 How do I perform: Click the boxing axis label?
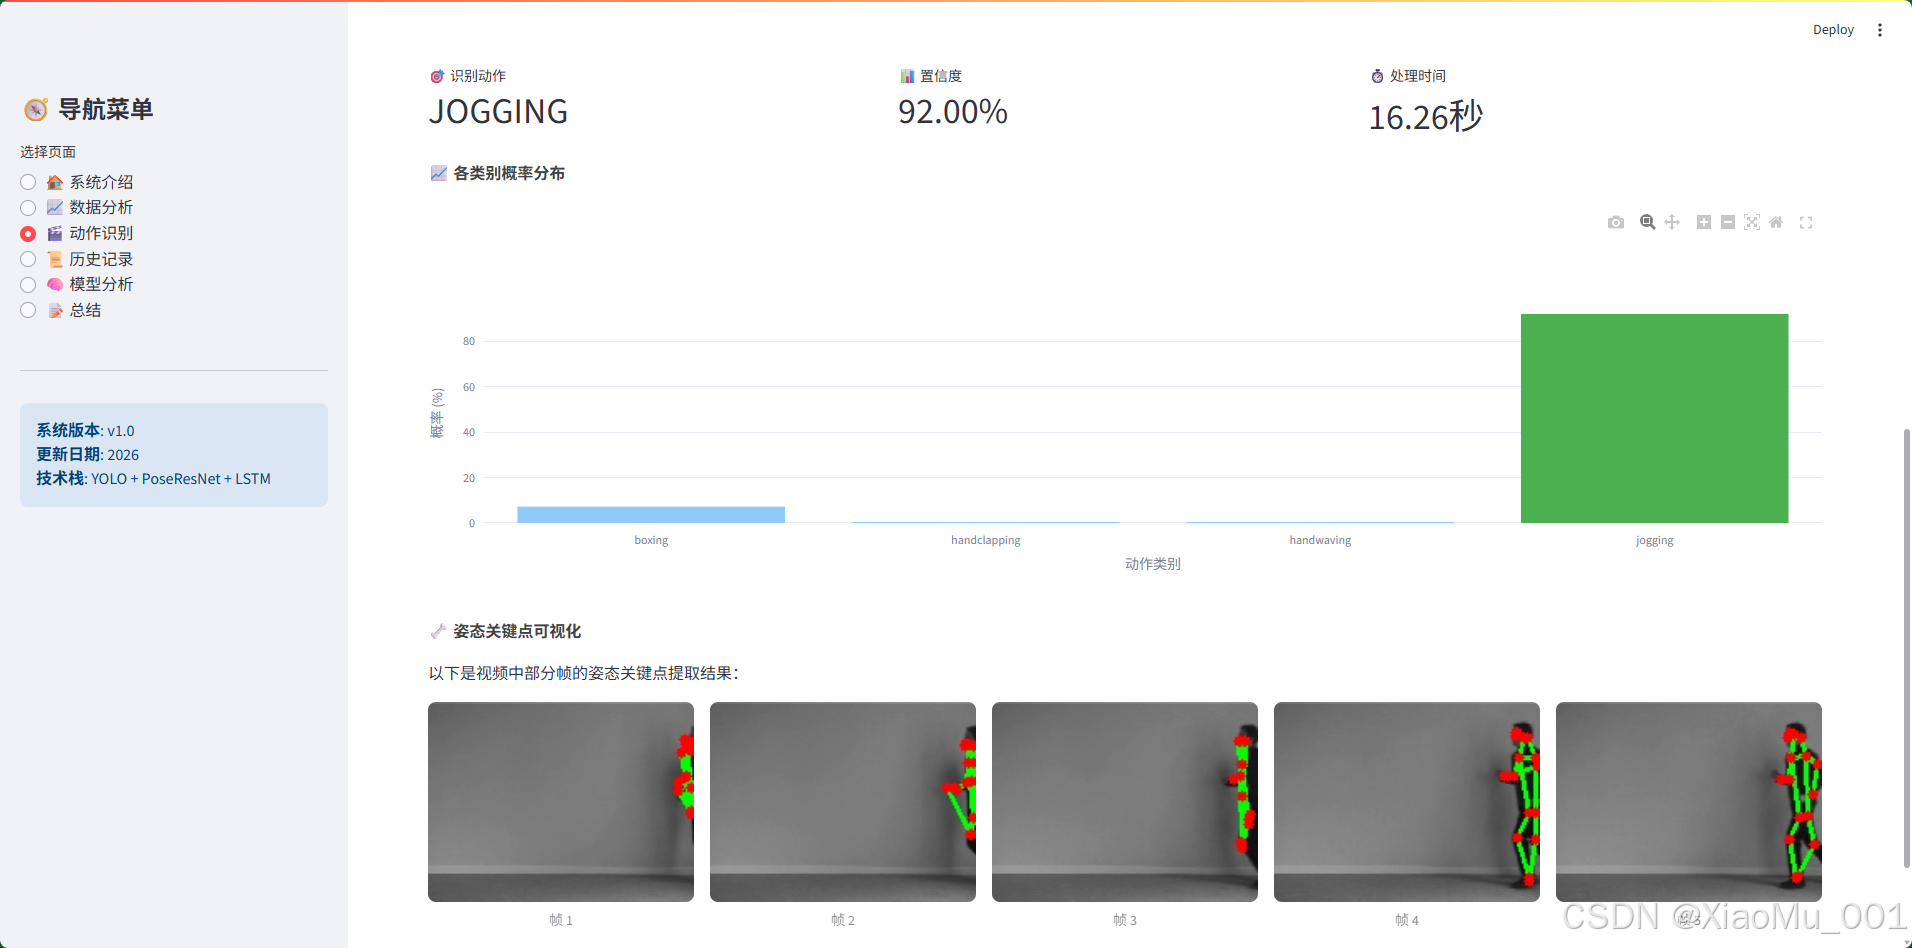(651, 540)
